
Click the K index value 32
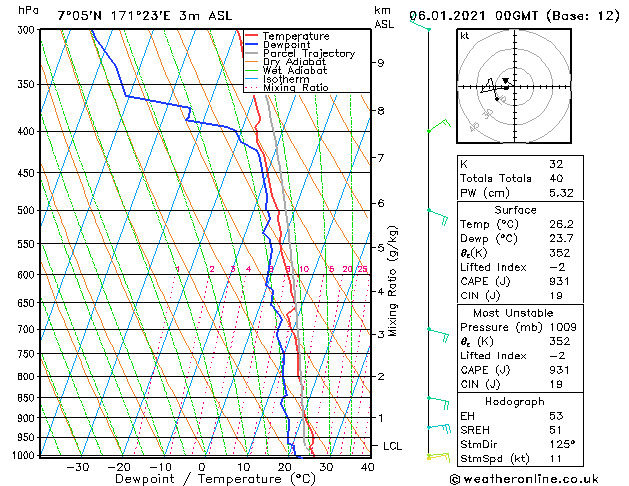coord(556,164)
